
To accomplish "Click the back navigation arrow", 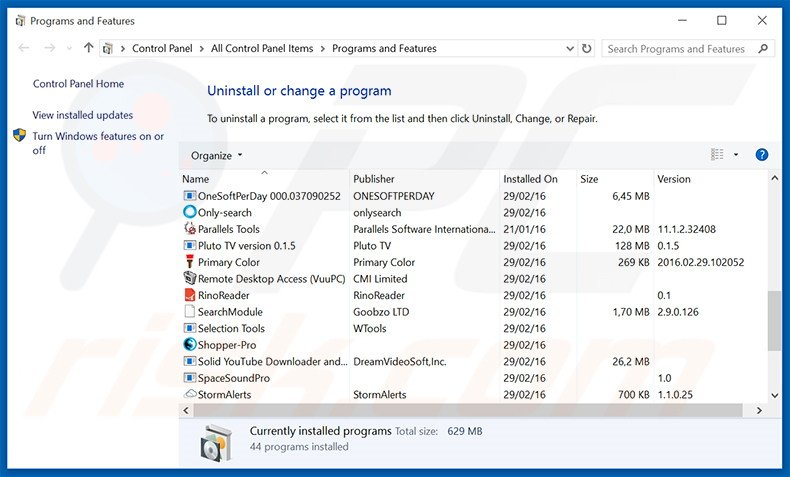I will pyautogui.click(x=24, y=48).
